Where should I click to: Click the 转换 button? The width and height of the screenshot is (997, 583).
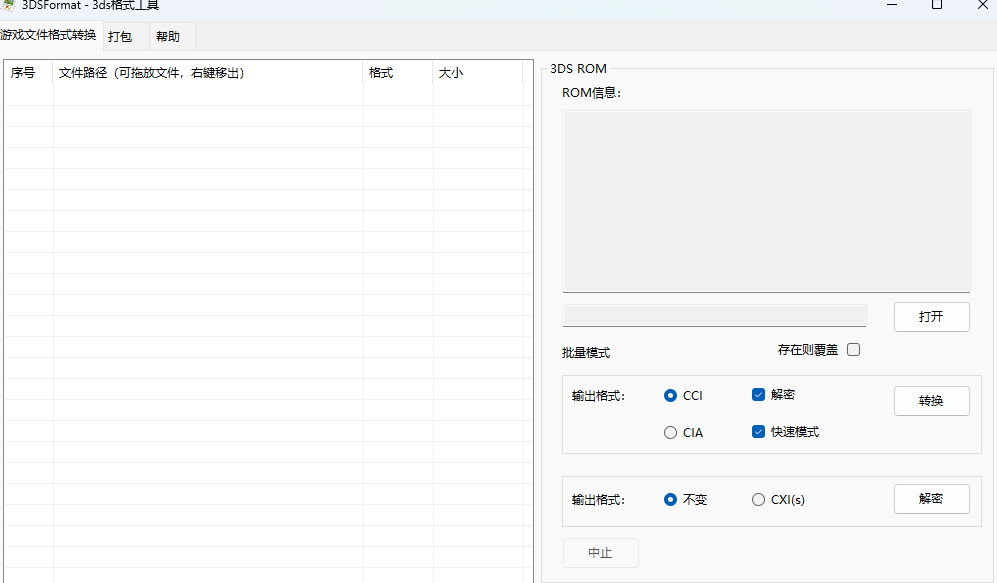coord(932,401)
